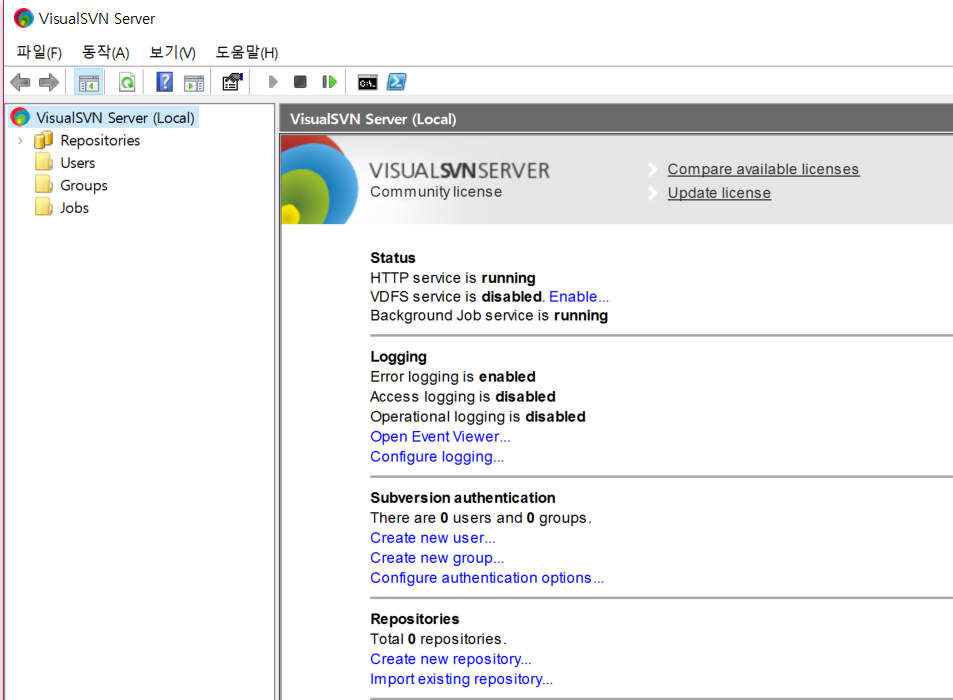
Task: Click Create new group... link
Action: [437, 558]
